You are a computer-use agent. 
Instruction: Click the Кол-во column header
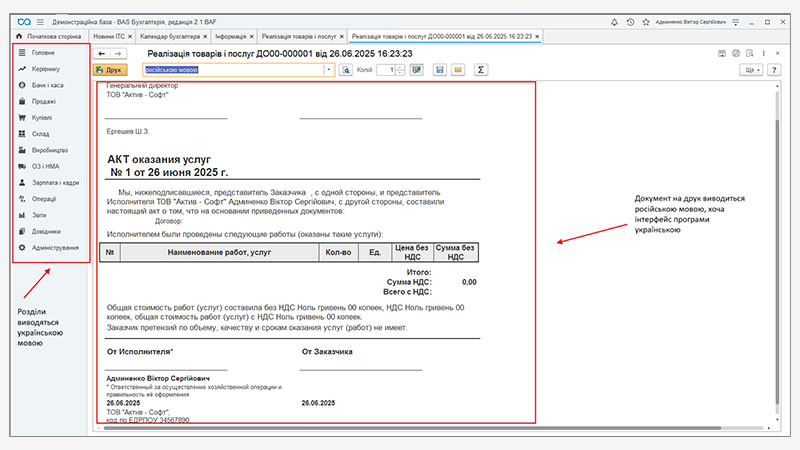pos(338,252)
